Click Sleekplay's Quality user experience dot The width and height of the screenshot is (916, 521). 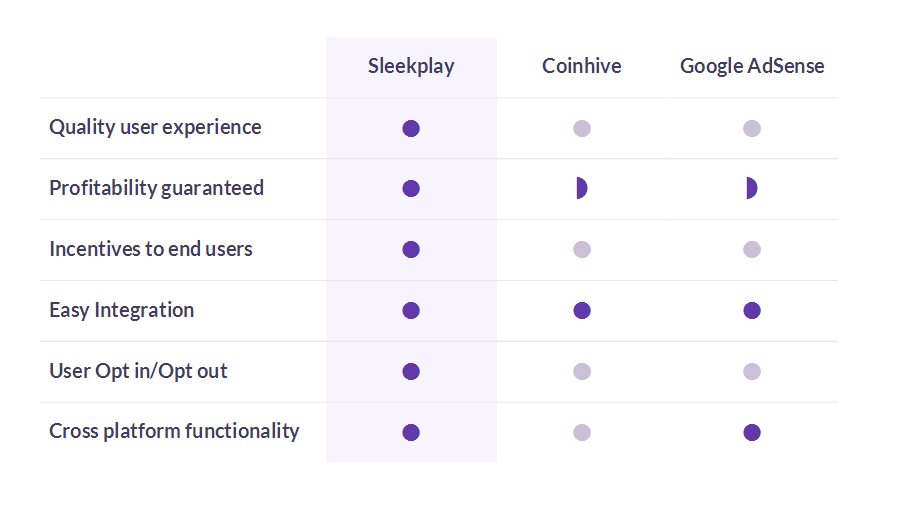point(411,129)
